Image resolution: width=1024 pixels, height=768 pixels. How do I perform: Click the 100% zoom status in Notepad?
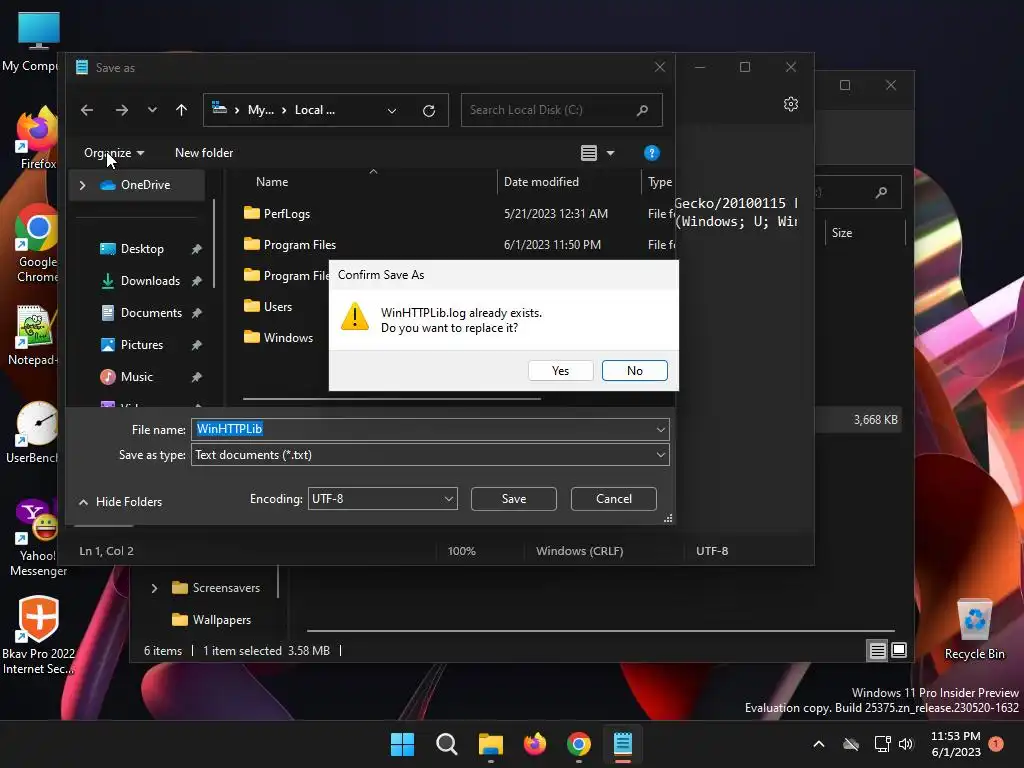[462, 551]
